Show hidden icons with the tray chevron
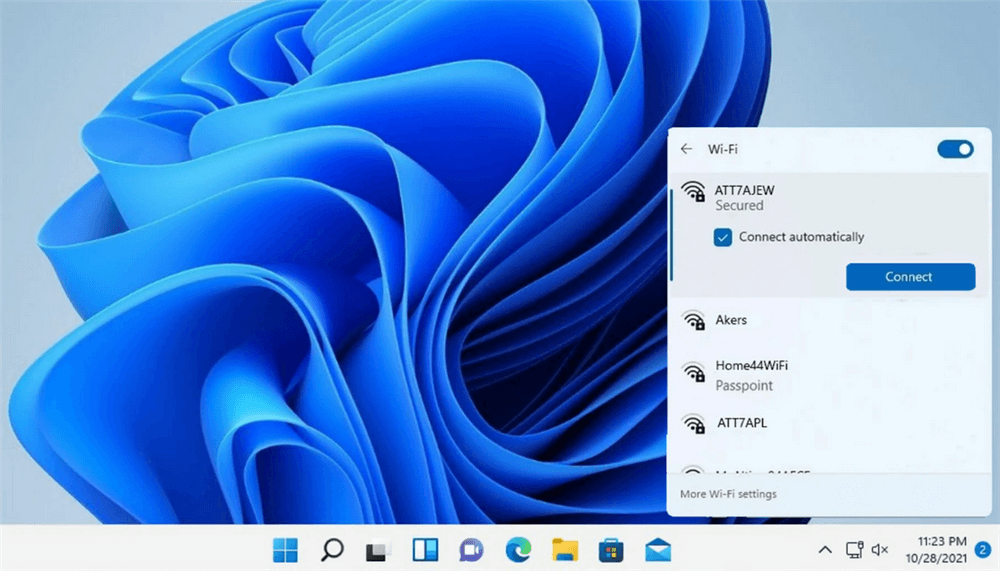The width and height of the screenshot is (1000, 571). click(x=825, y=549)
